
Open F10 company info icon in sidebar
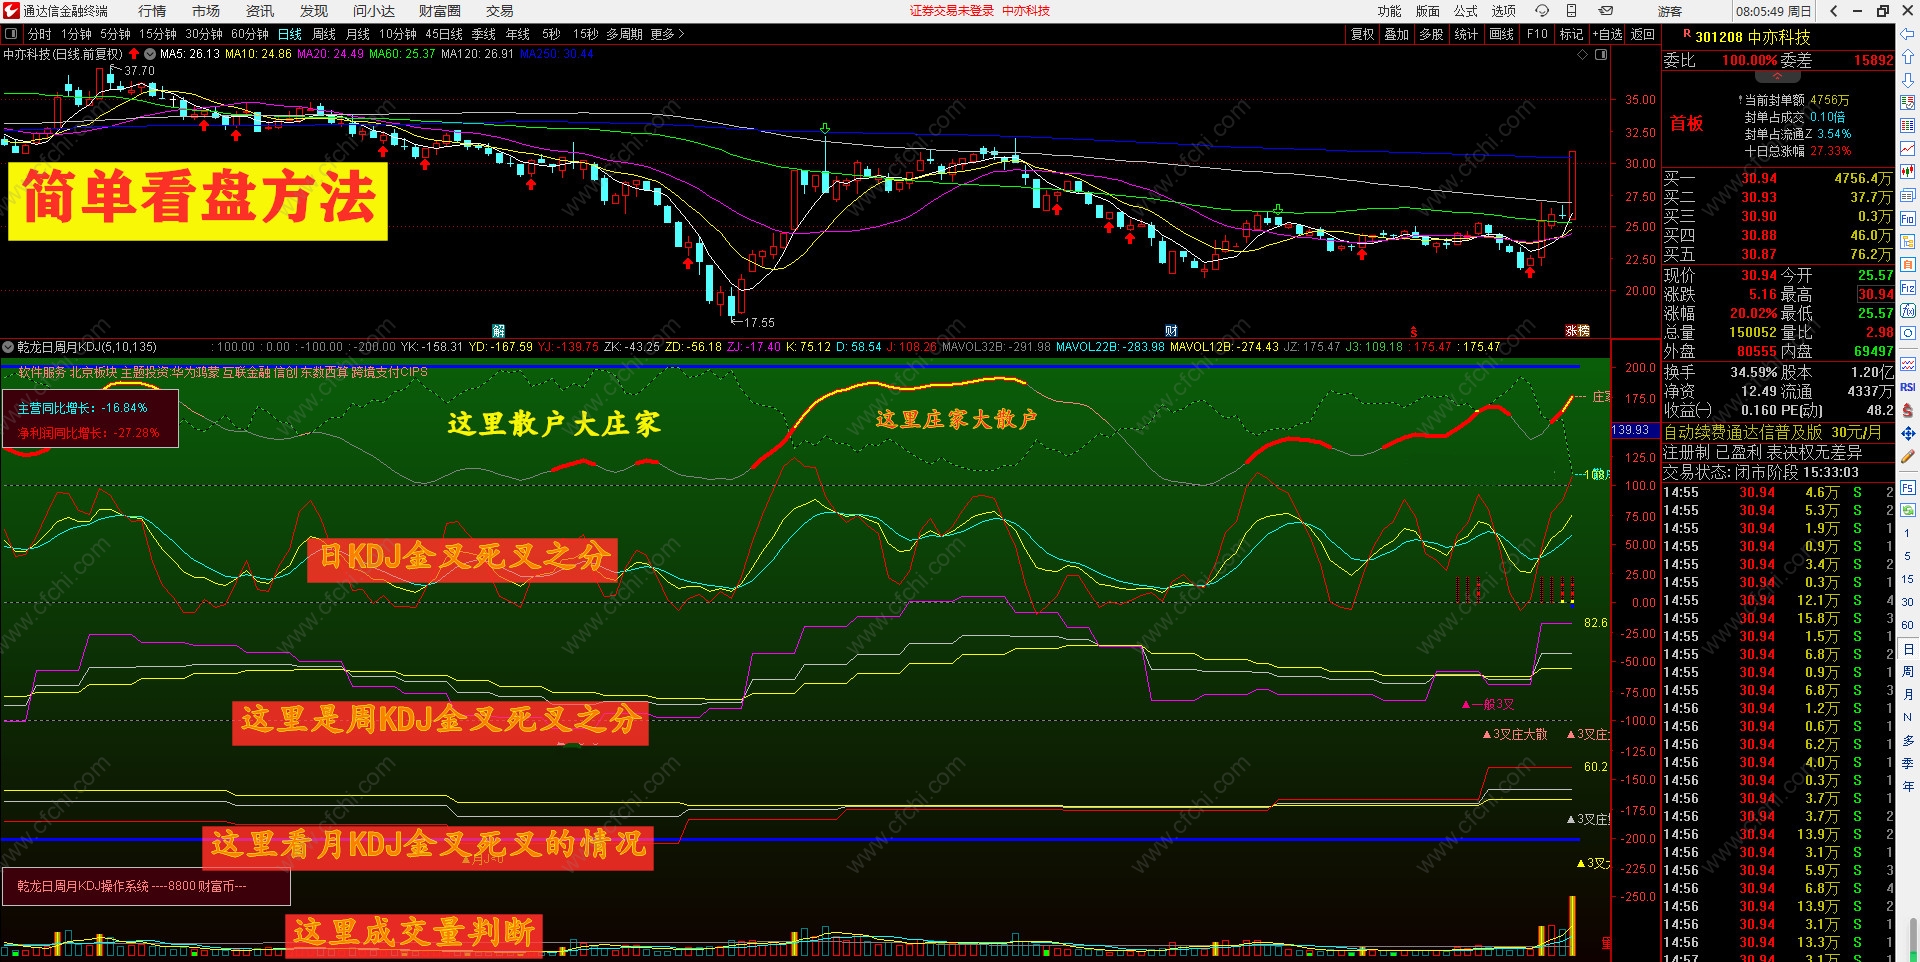(1908, 218)
